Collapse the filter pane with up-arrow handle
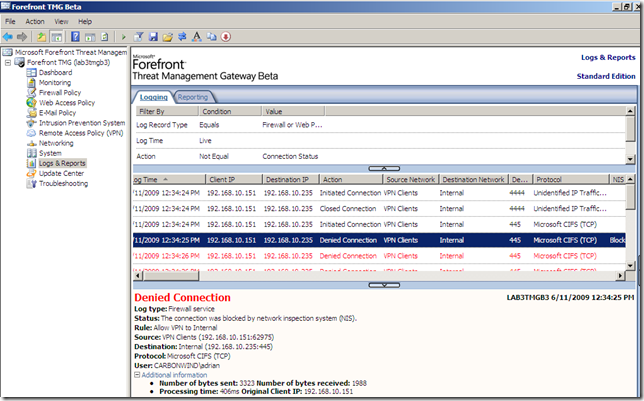644x401 pixels. coord(384,168)
